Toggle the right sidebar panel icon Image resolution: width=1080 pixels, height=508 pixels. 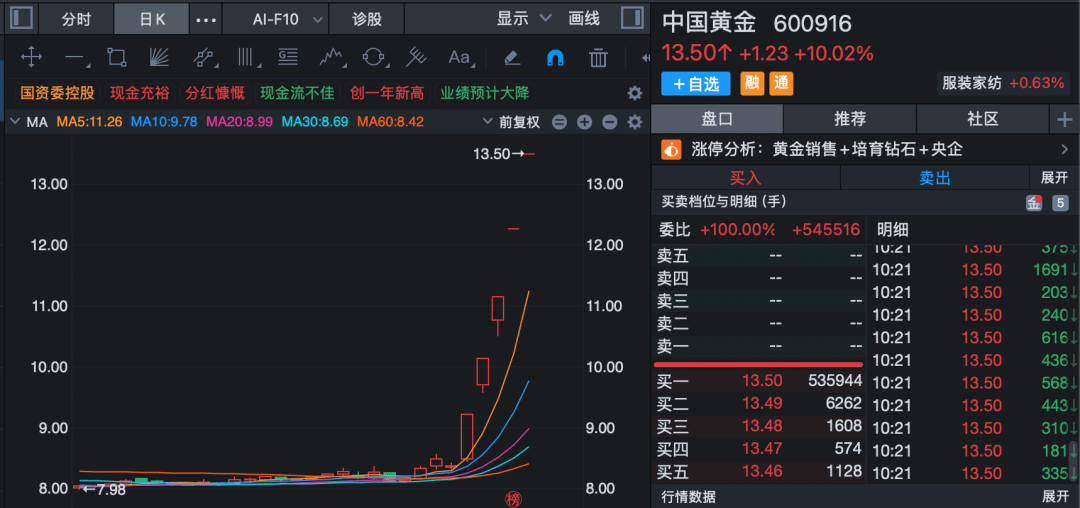pos(631,18)
